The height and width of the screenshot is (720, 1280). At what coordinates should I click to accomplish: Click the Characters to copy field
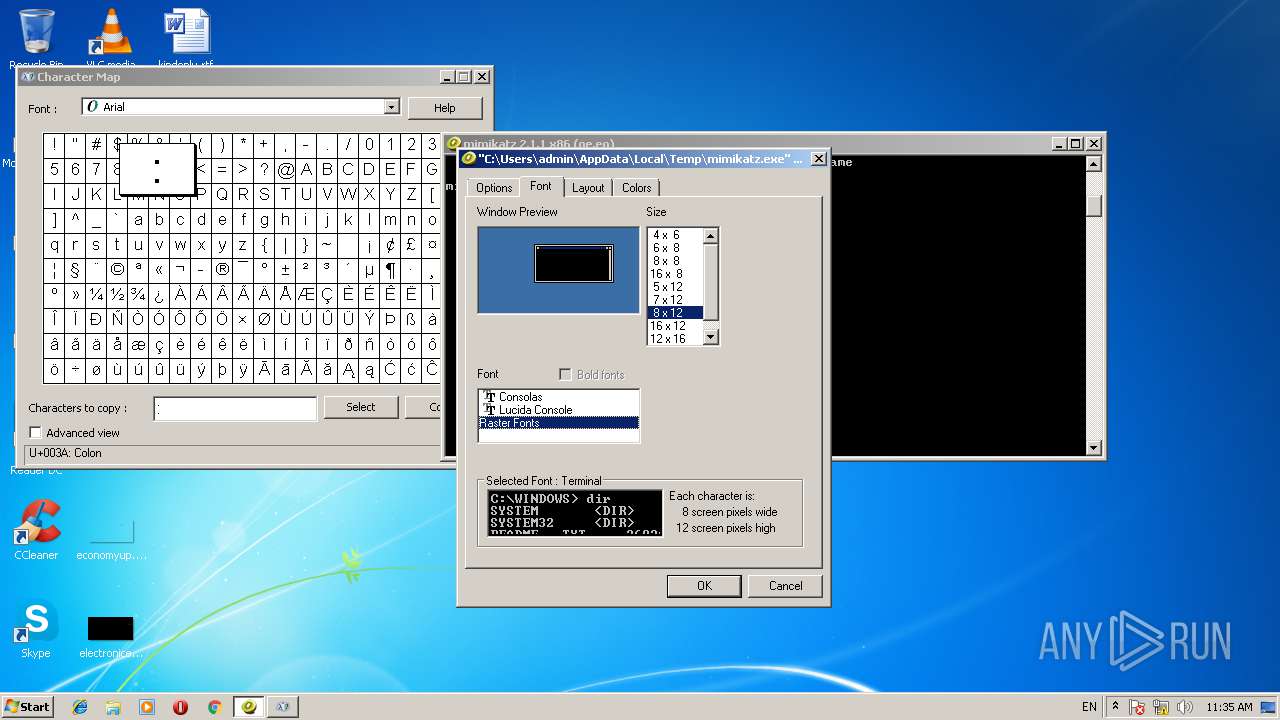coord(235,408)
